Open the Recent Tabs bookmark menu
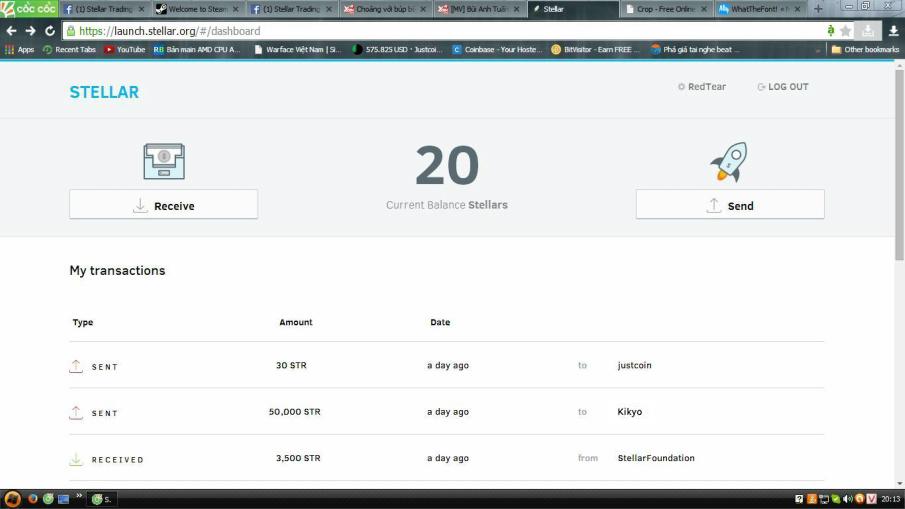 (x=69, y=50)
